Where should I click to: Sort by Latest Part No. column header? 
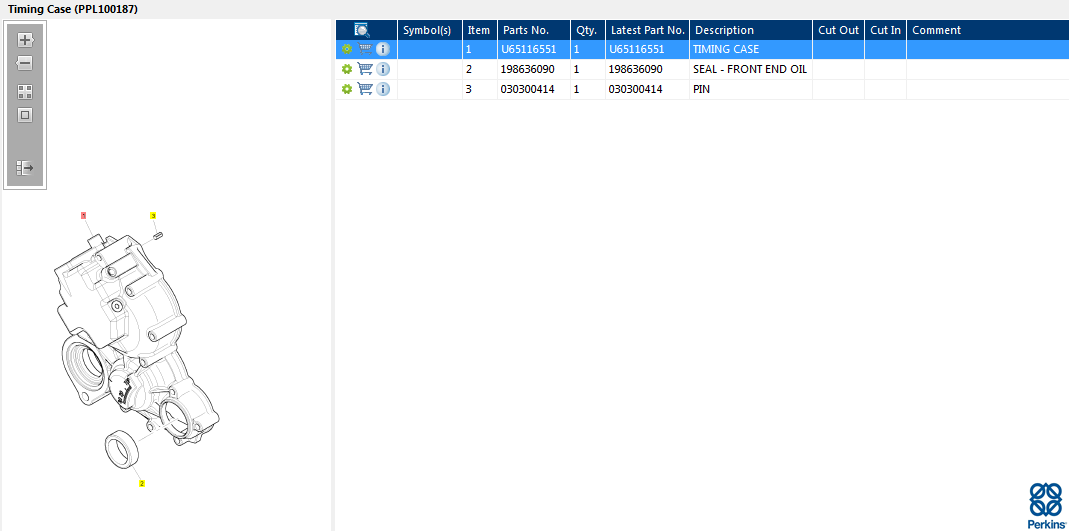pyautogui.click(x=648, y=30)
